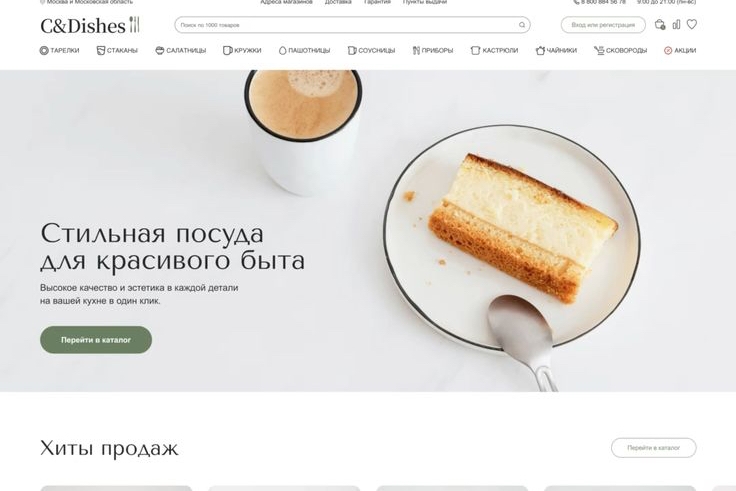This screenshot has height=491, width=736.
Task: Open the Салатницы category icon
Action: (x=160, y=50)
